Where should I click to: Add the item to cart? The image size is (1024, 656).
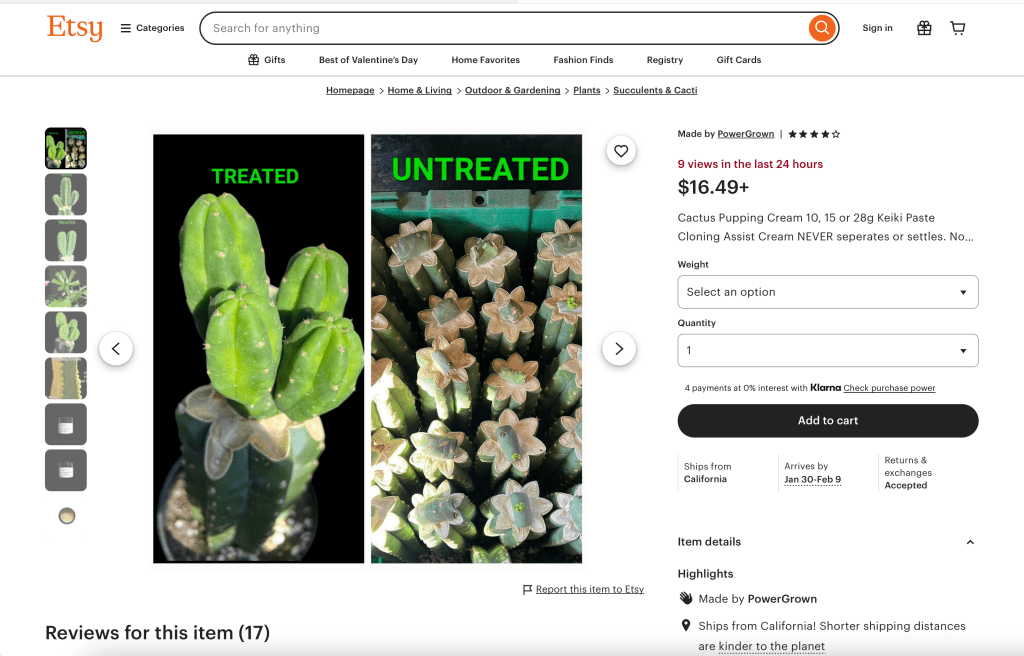coord(827,421)
